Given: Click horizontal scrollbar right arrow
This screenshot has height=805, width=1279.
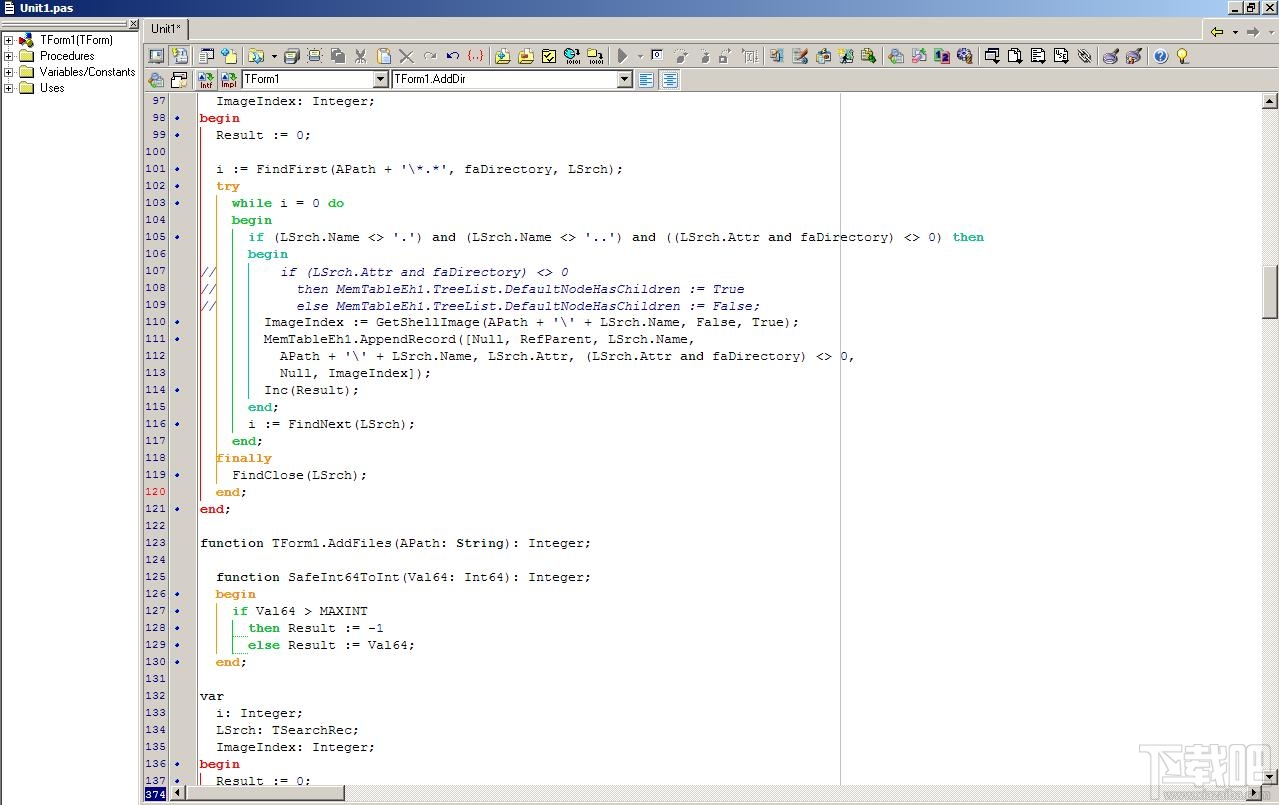Looking at the screenshot, I should pyautogui.click(x=1254, y=793).
